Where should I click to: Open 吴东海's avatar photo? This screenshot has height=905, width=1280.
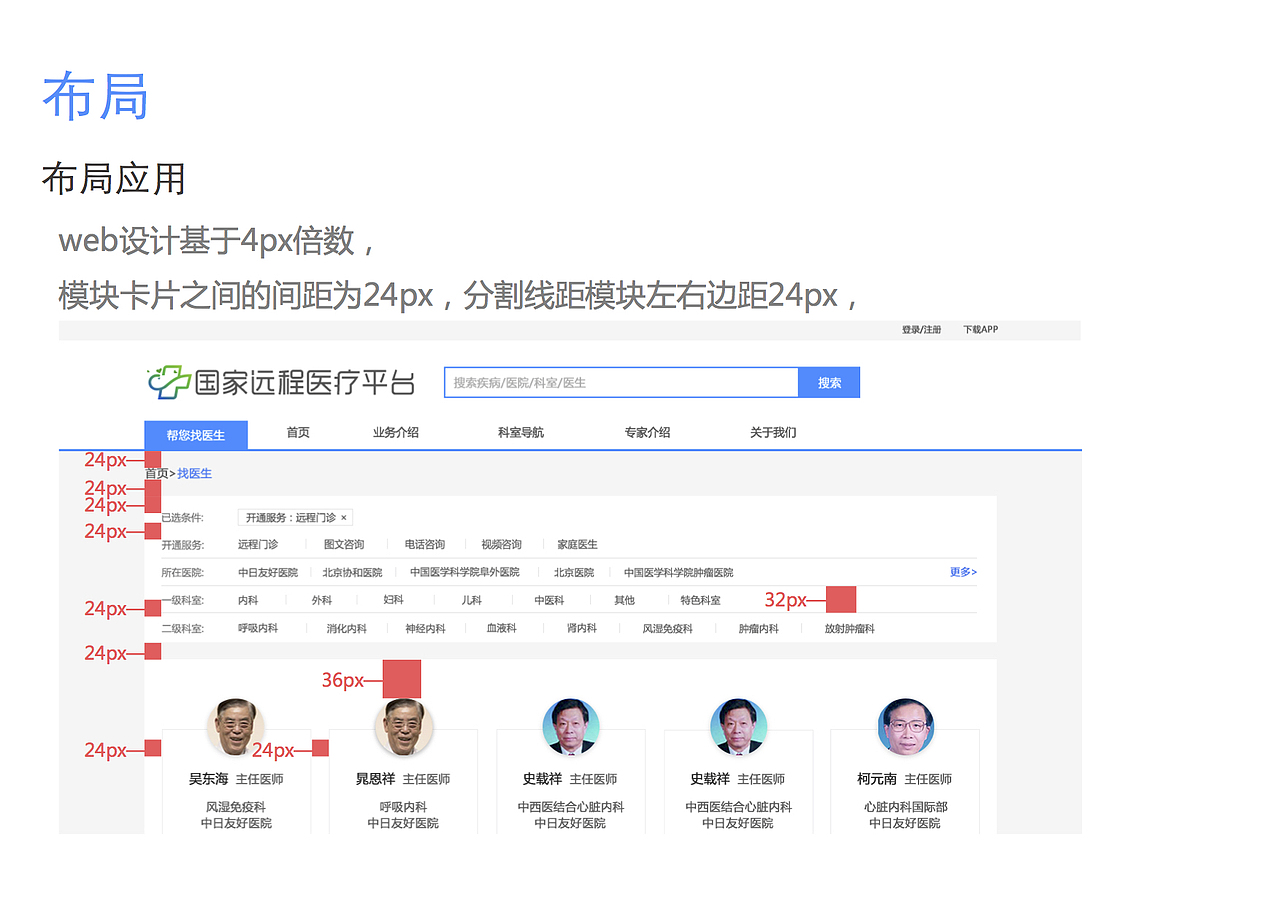(x=236, y=727)
